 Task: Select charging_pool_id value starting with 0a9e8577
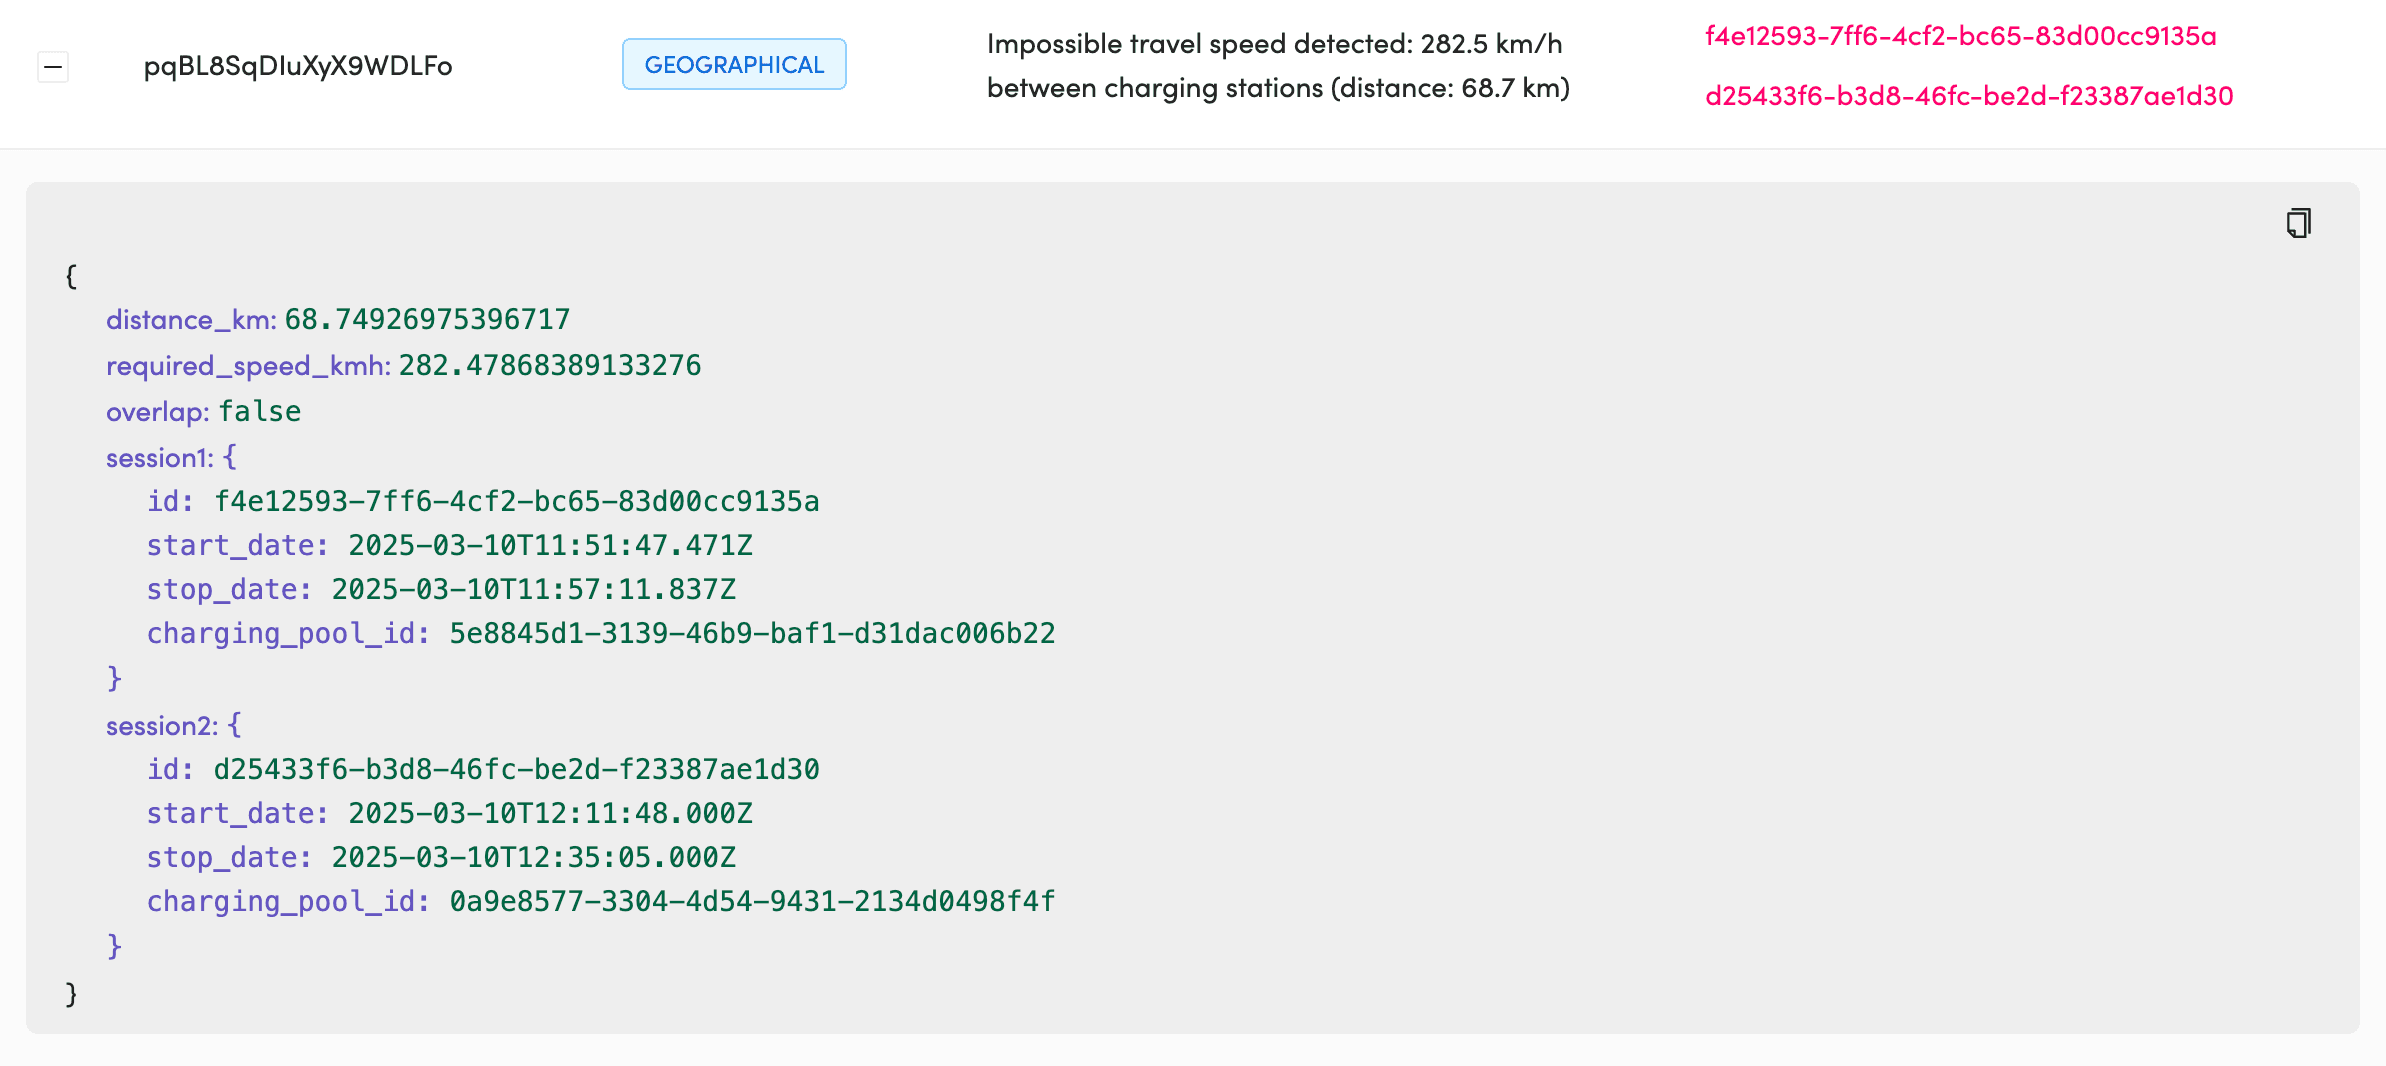(752, 902)
